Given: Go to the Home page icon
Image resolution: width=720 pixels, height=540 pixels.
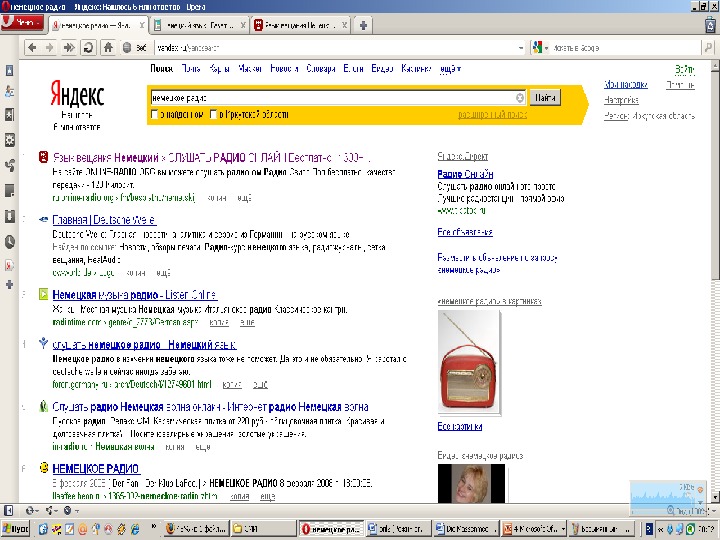Looking at the screenshot, I should (x=108, y=47).
